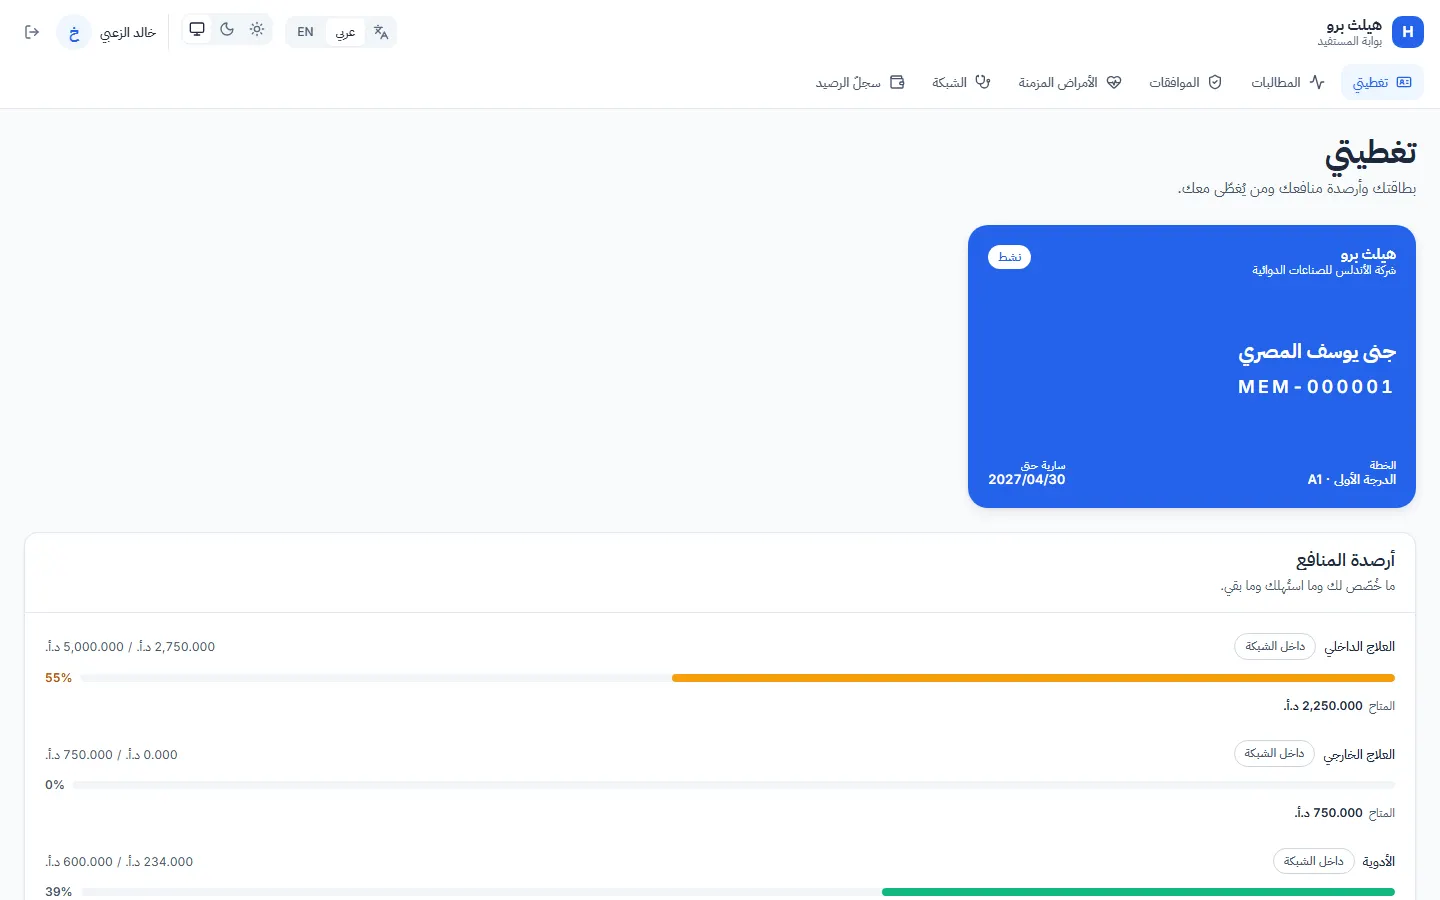Switch to the الأمراض المزمنة tab
The width and height of the screenshot is (1440, 900).
tap(1070, 82)
